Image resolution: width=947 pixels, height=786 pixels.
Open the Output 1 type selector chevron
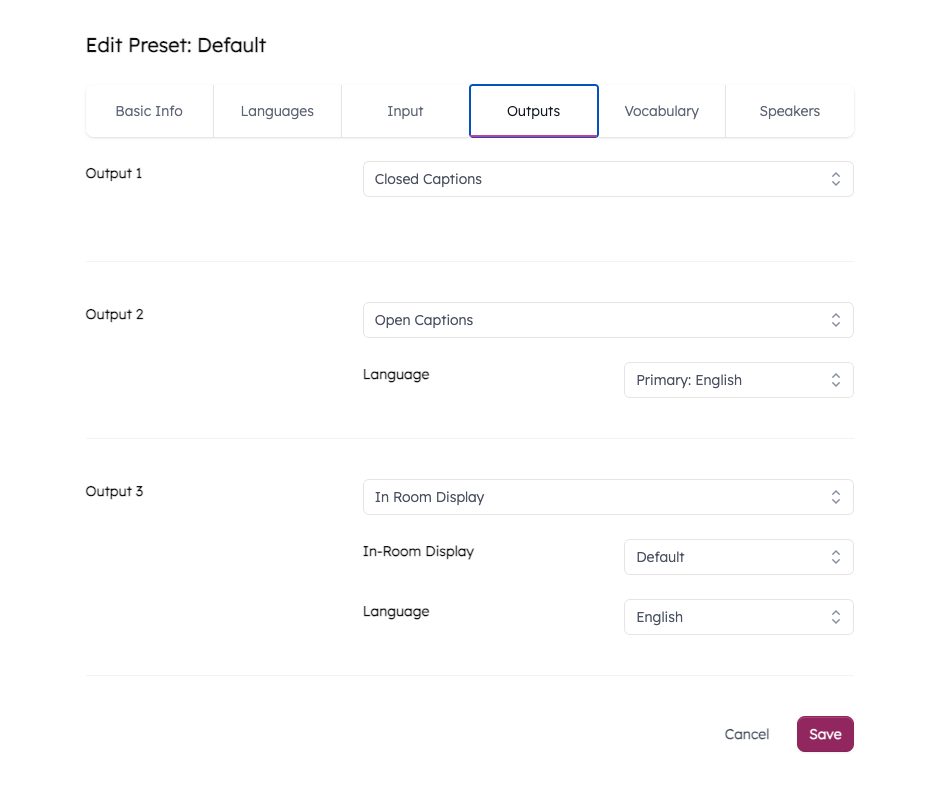tap(836, 178)
